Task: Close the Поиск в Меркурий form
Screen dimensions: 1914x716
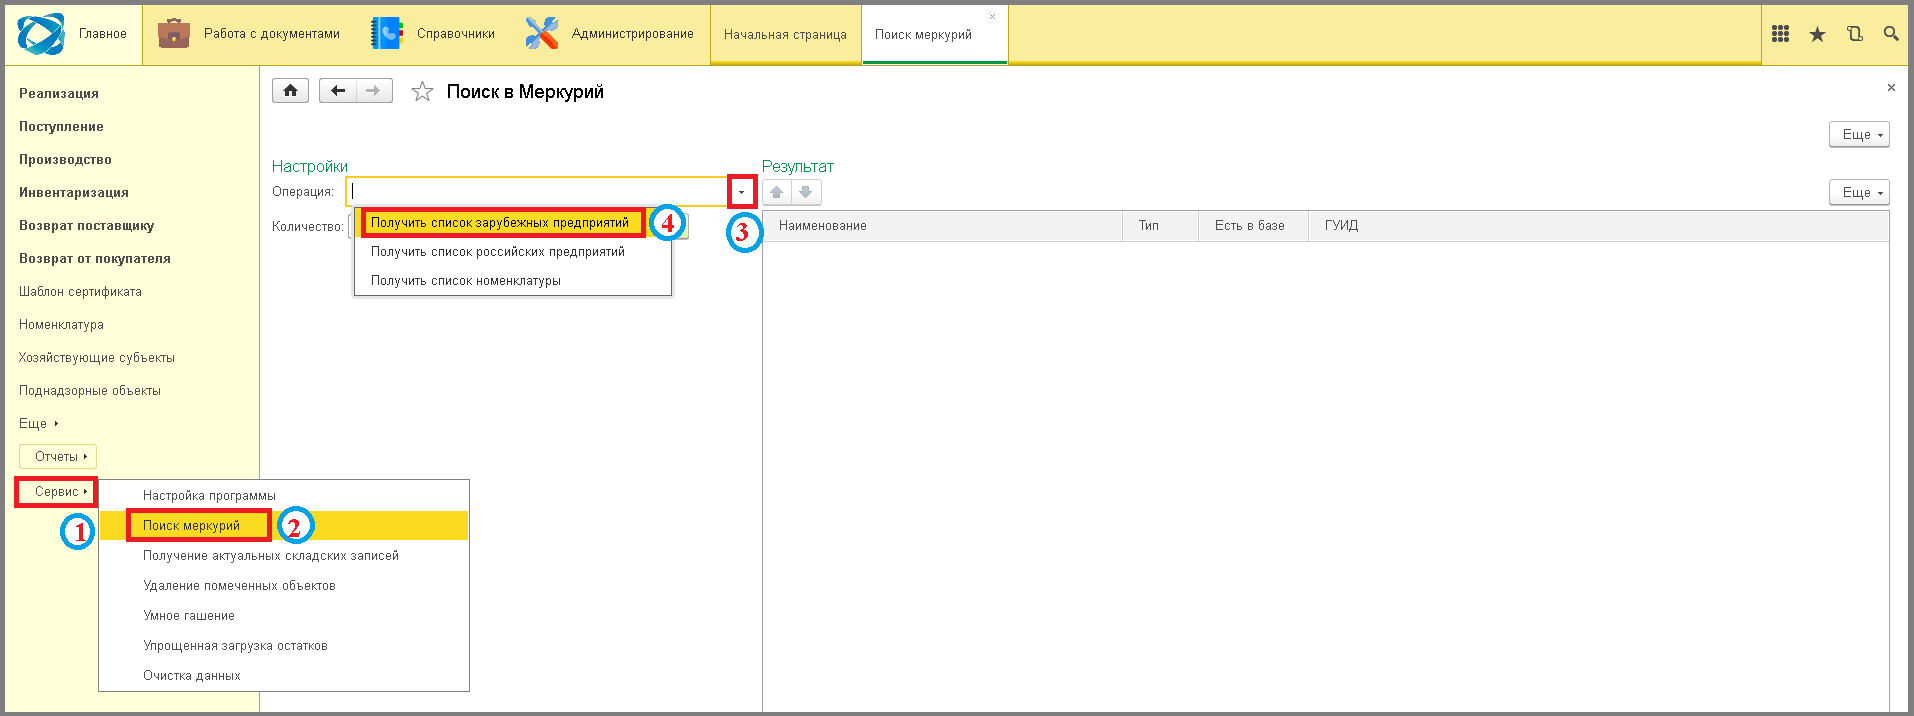Action: (x=1891, y=88)
